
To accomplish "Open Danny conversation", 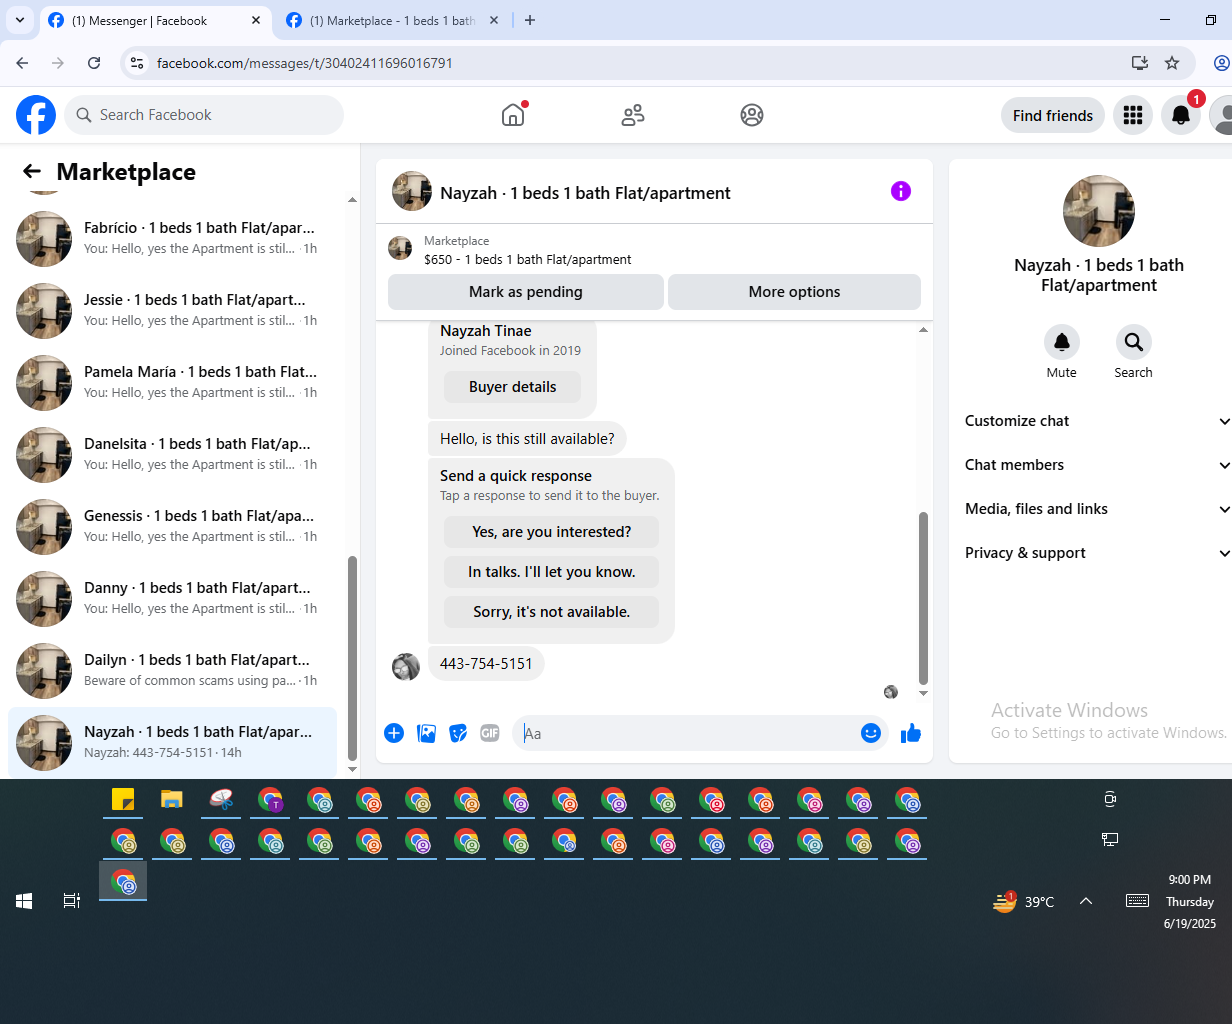I will click(x=172, y=598).
